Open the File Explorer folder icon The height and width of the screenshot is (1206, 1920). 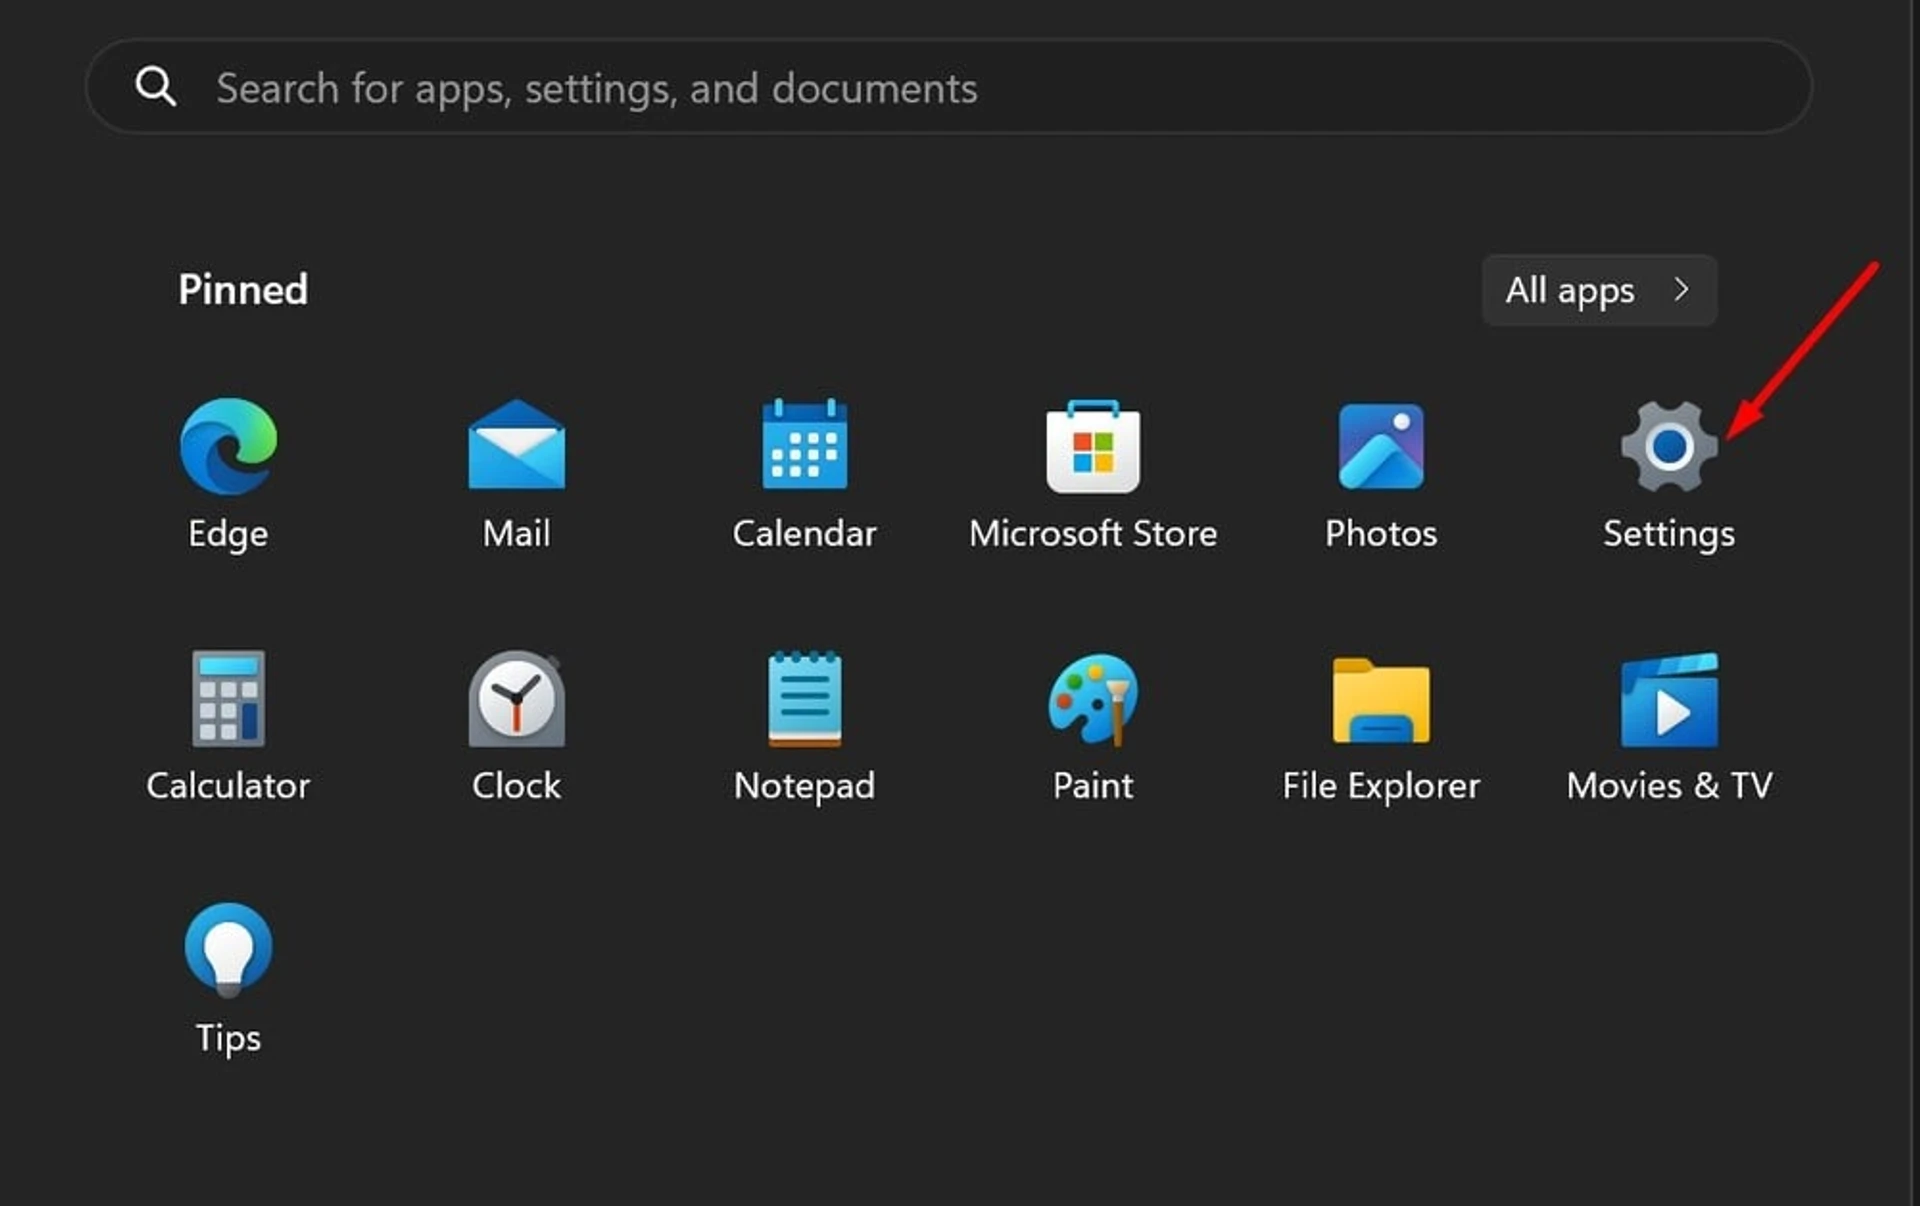coord(1381,700)
